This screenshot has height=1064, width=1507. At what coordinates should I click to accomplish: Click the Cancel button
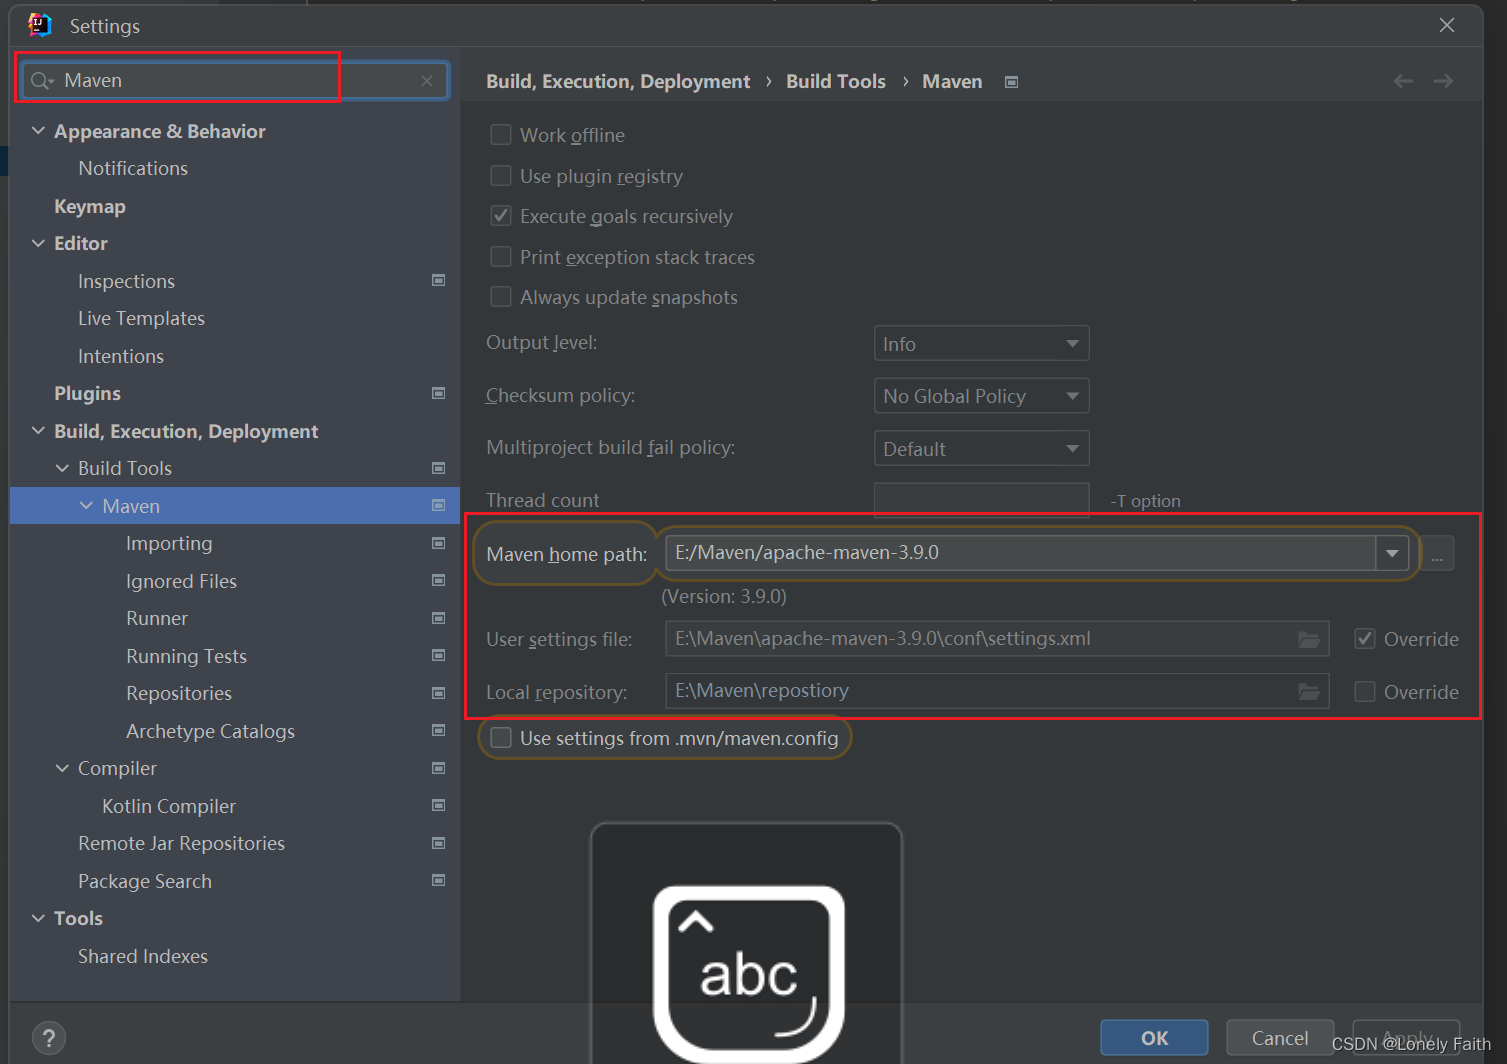(x=1279, y=1038)
